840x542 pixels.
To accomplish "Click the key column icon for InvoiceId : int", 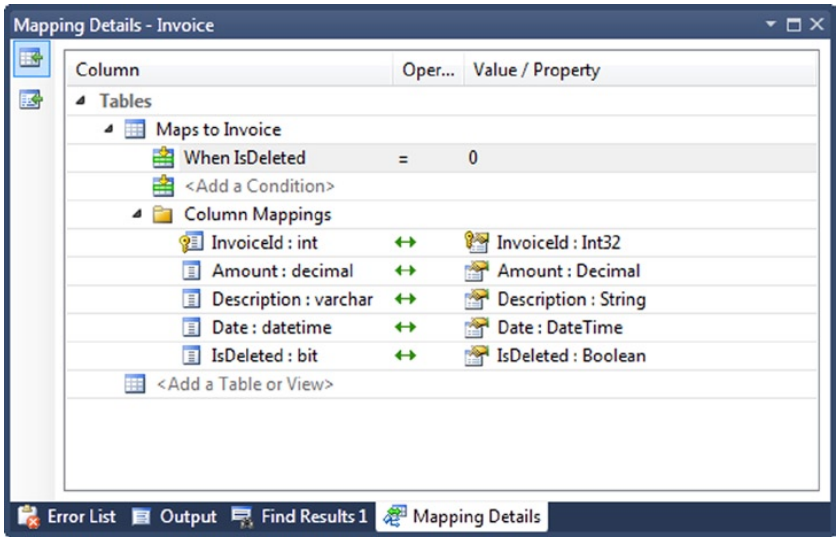I will (191, 243).
